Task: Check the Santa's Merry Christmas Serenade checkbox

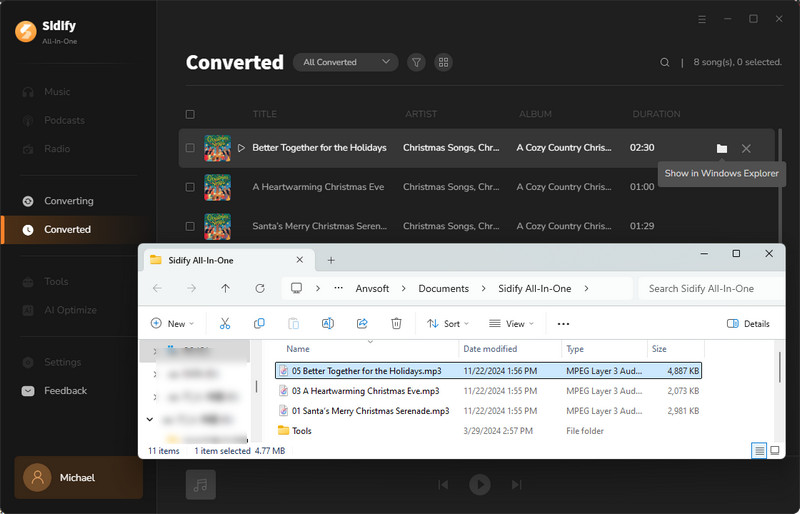Action: point(190,226)
